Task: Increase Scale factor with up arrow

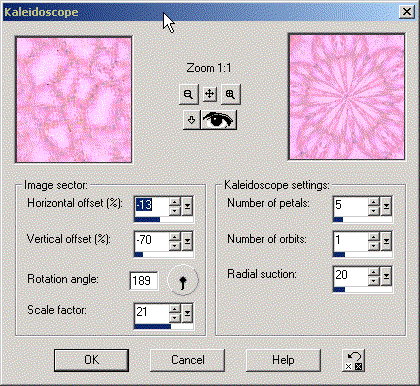Action: click(x=175, y=308)
